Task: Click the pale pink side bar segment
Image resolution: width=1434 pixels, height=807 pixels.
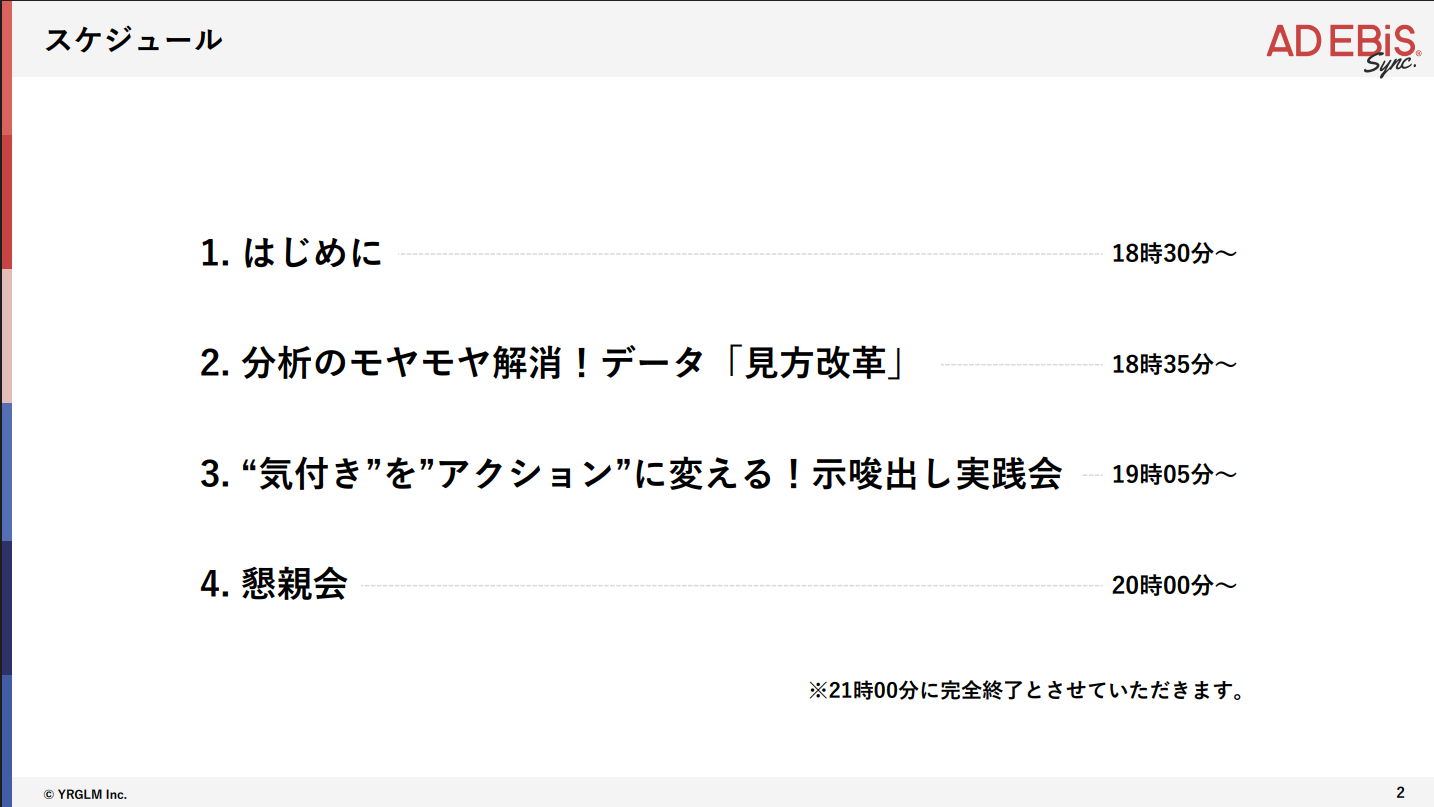Action: coord(5,335)
